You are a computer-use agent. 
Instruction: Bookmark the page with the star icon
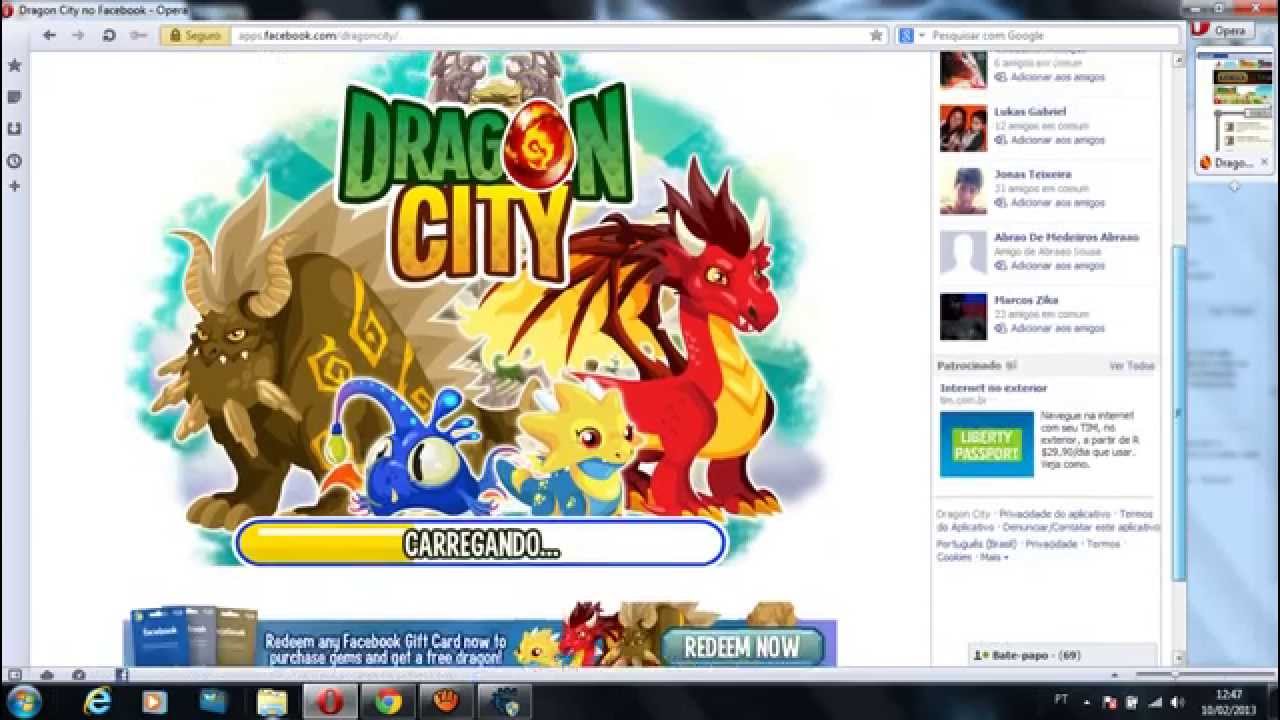[x=877, y=35]
